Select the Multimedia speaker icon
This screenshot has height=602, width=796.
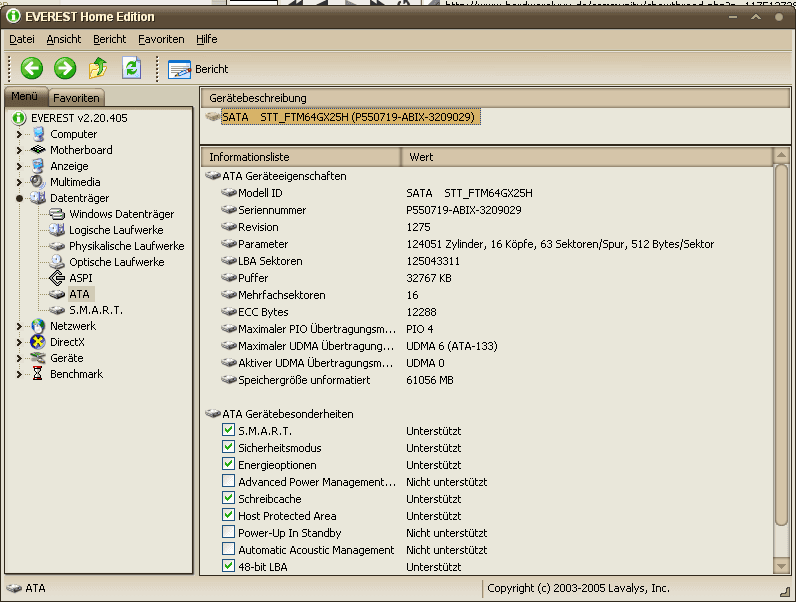click(38, 182)
